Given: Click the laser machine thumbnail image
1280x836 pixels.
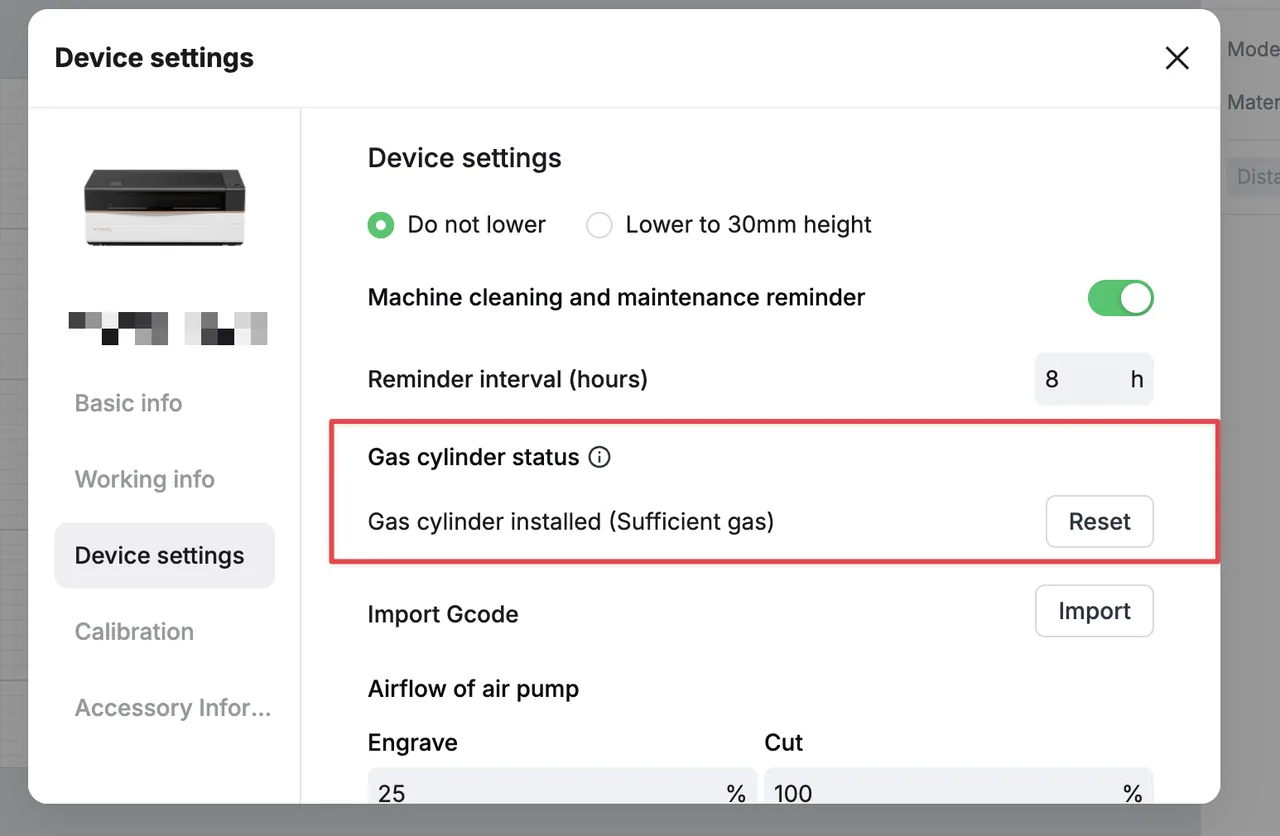Looking at the screenshot, I should coord(165,207).
